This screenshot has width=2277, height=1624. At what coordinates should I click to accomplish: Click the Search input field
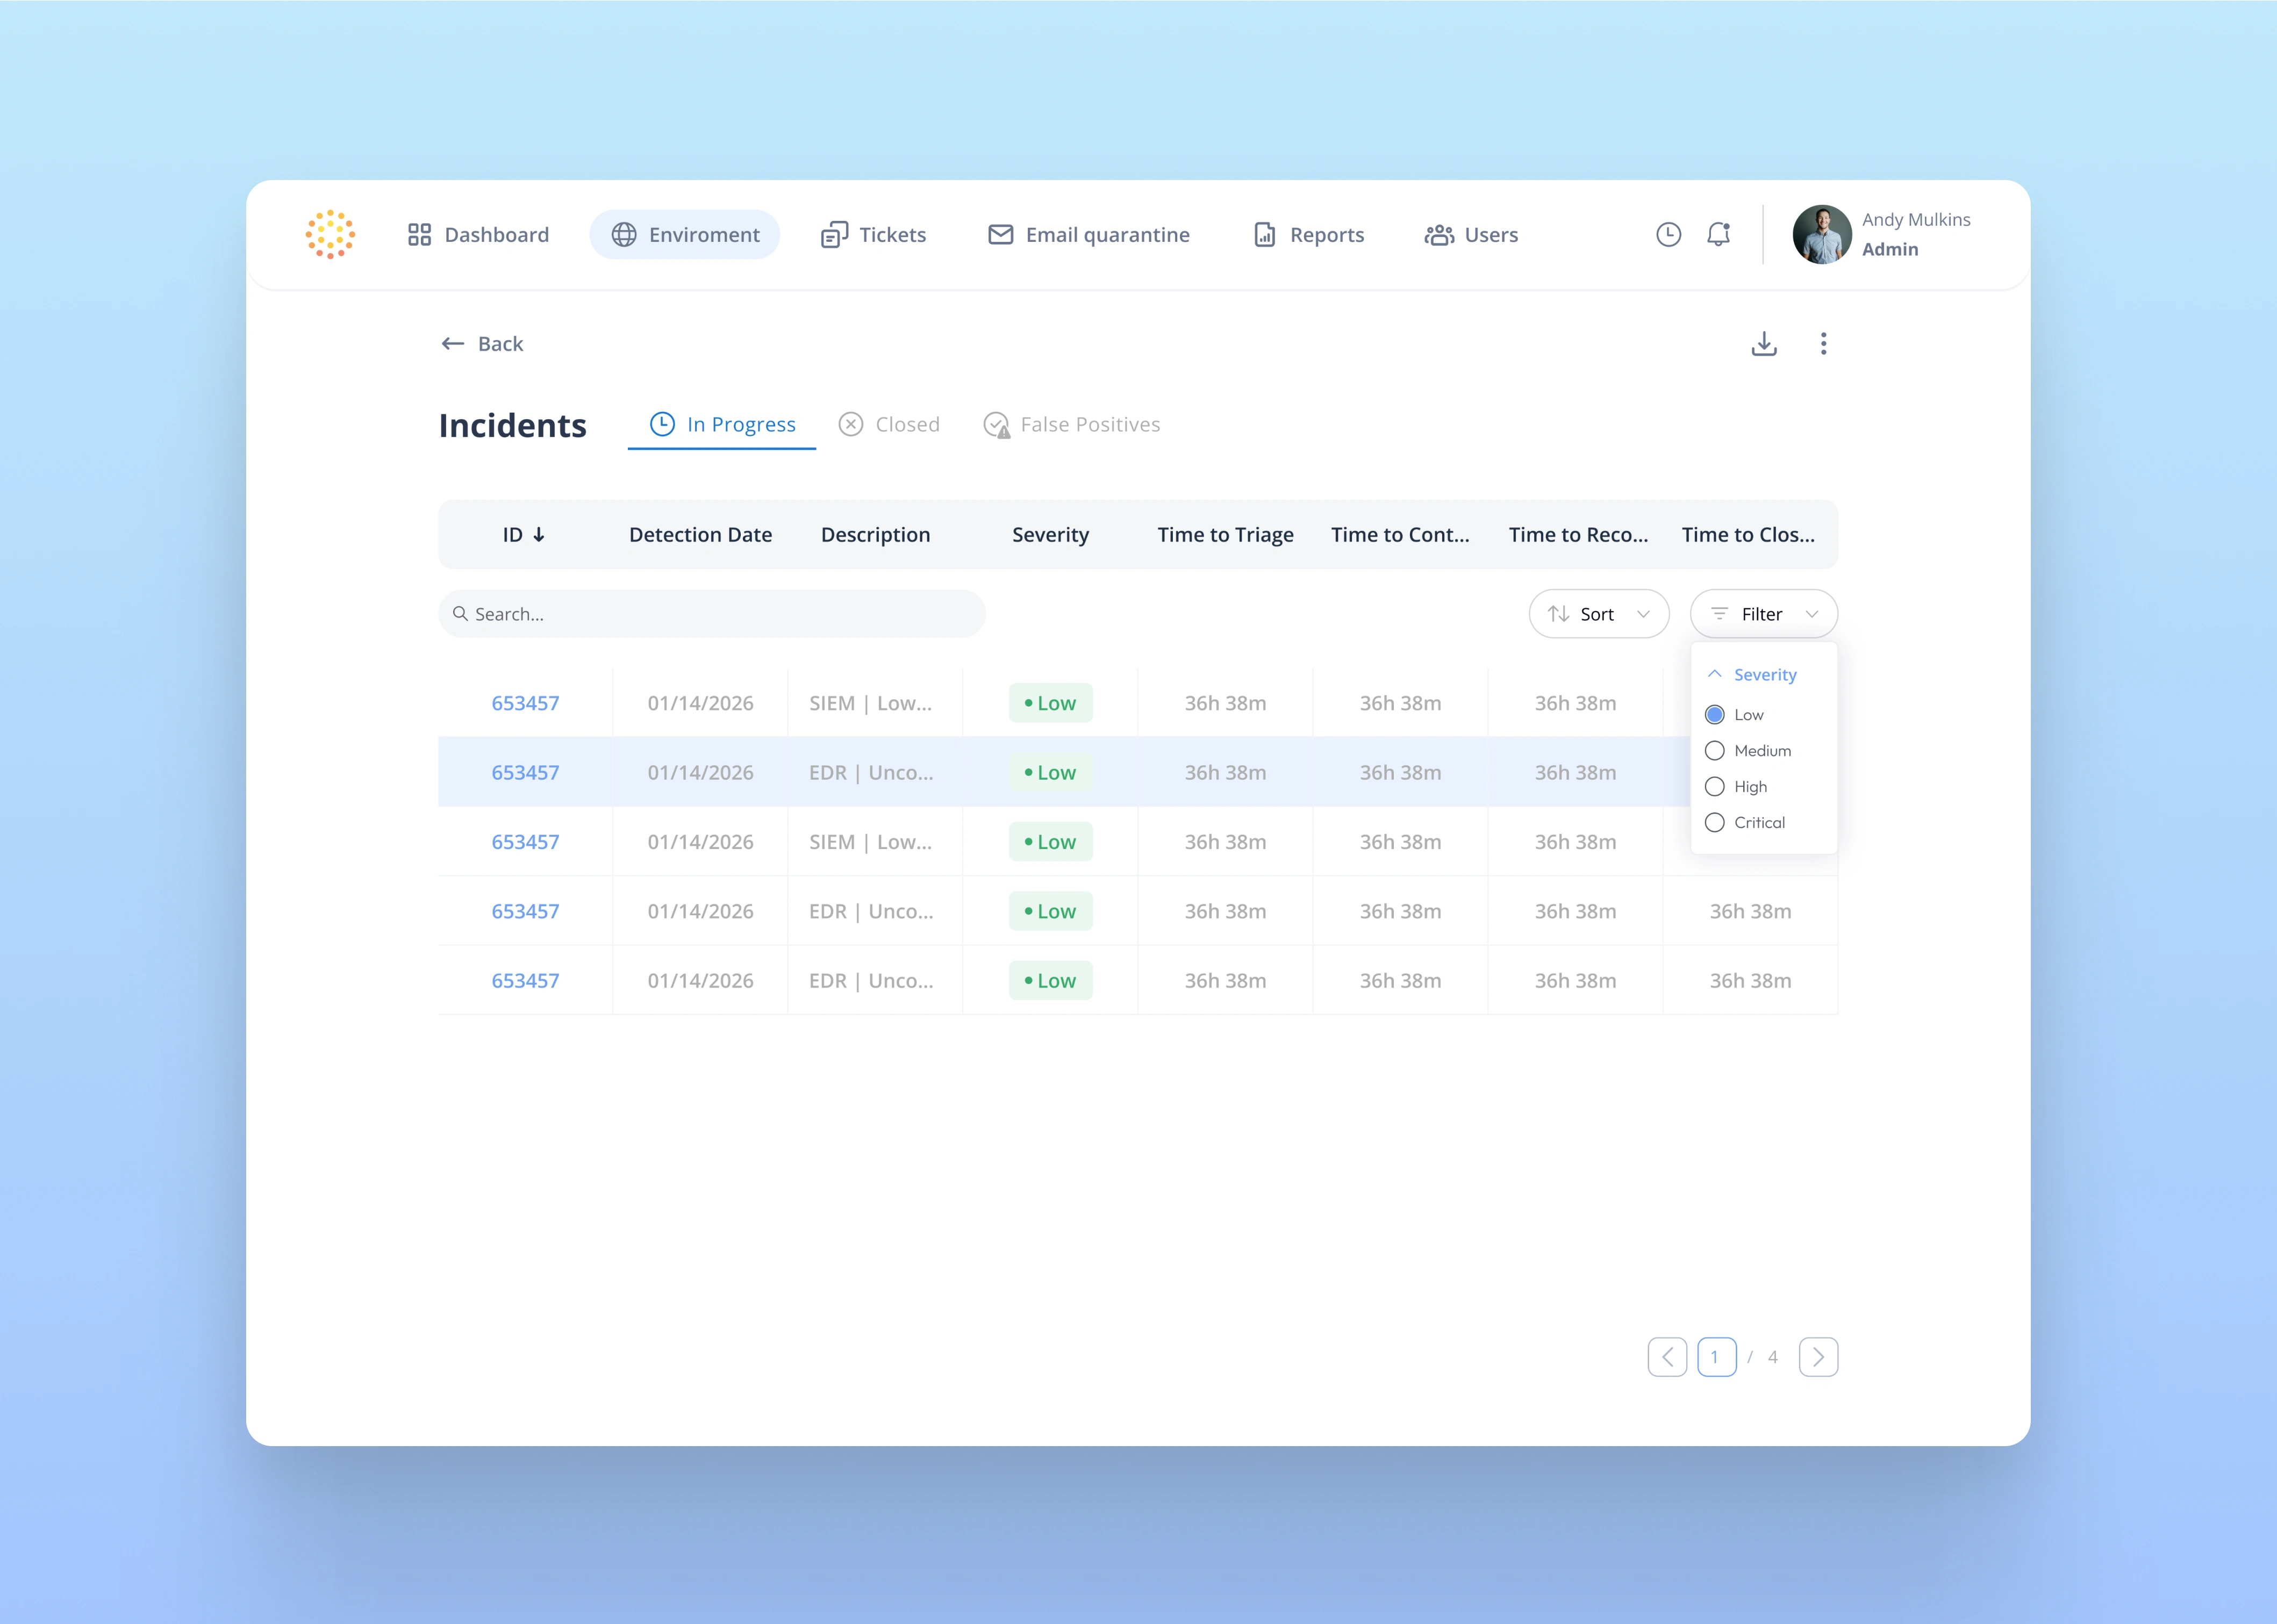(x=711, y=614)
